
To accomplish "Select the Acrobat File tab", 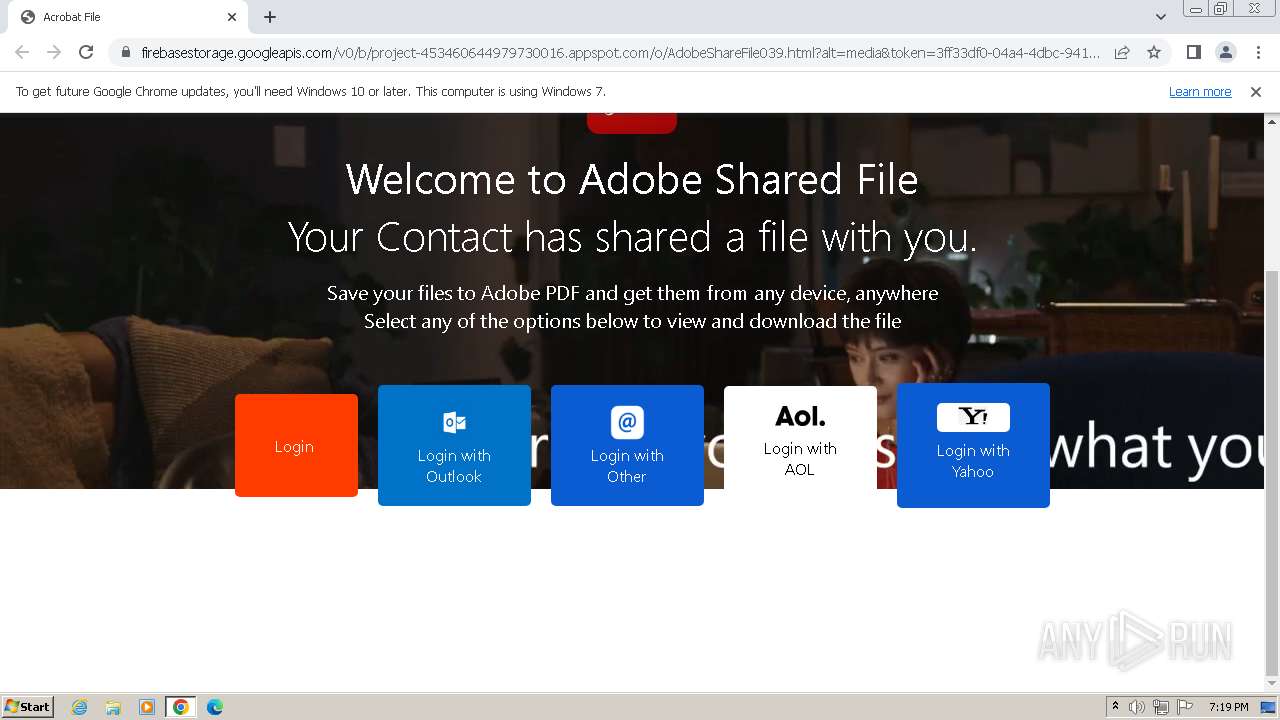I will pos(128,17).
